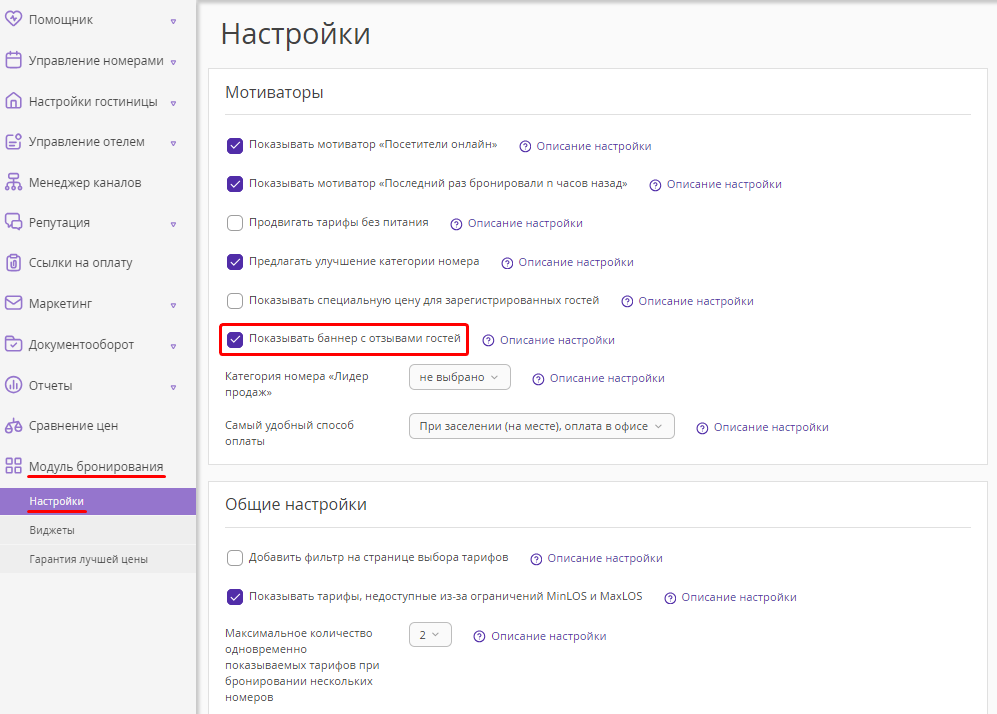Open the Настройки submenu item
Image resolution: width=997 pixels, height=714 pixels.
pos(98,502)
